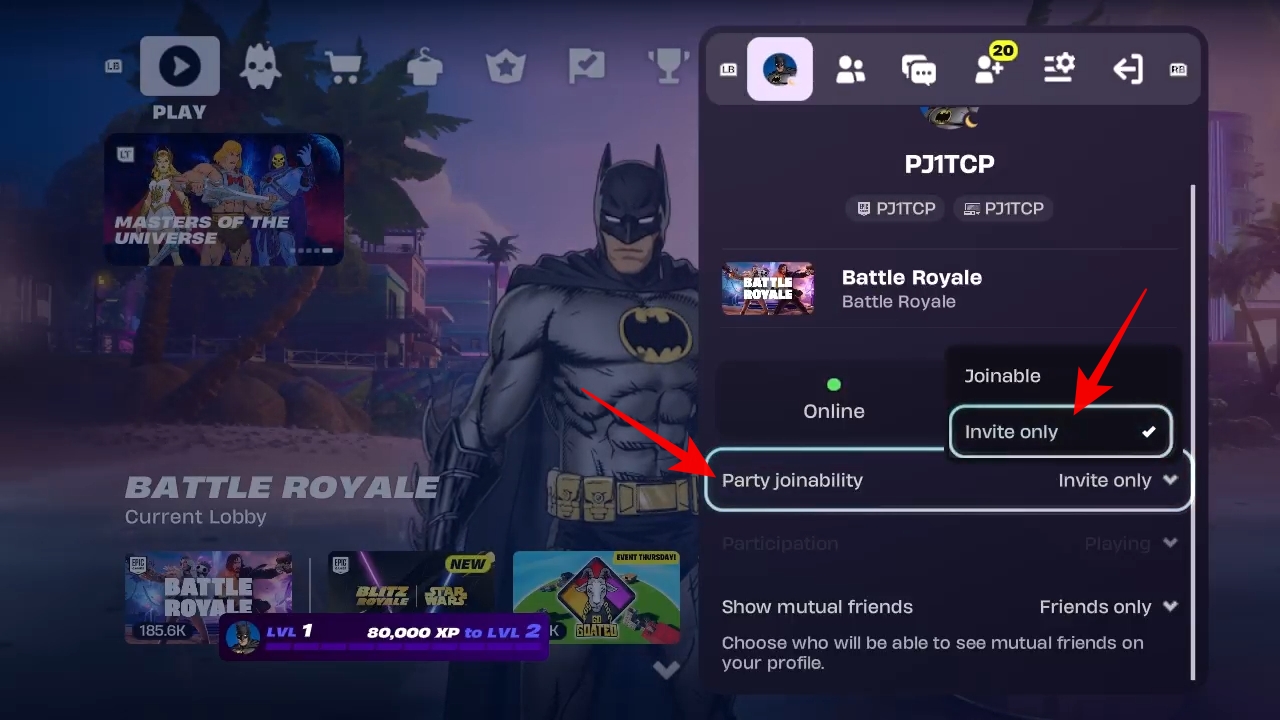Select the So Goated event tile
Image resolution: width=1280 pixels, height=720 pixels.
click(596, 597)
